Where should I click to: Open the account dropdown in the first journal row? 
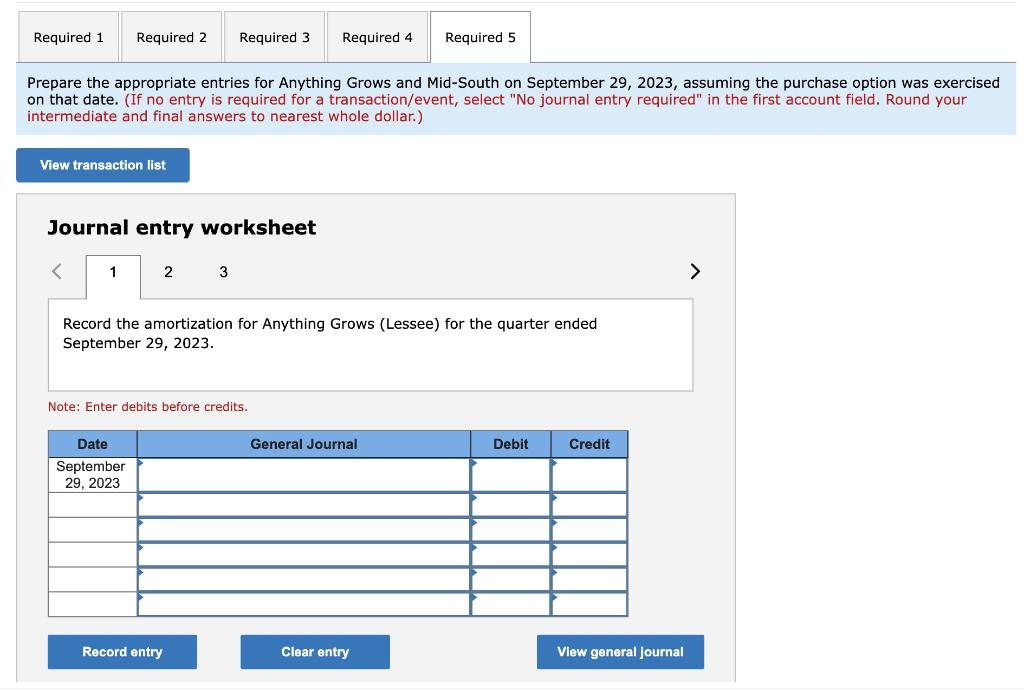click(303, 474)
